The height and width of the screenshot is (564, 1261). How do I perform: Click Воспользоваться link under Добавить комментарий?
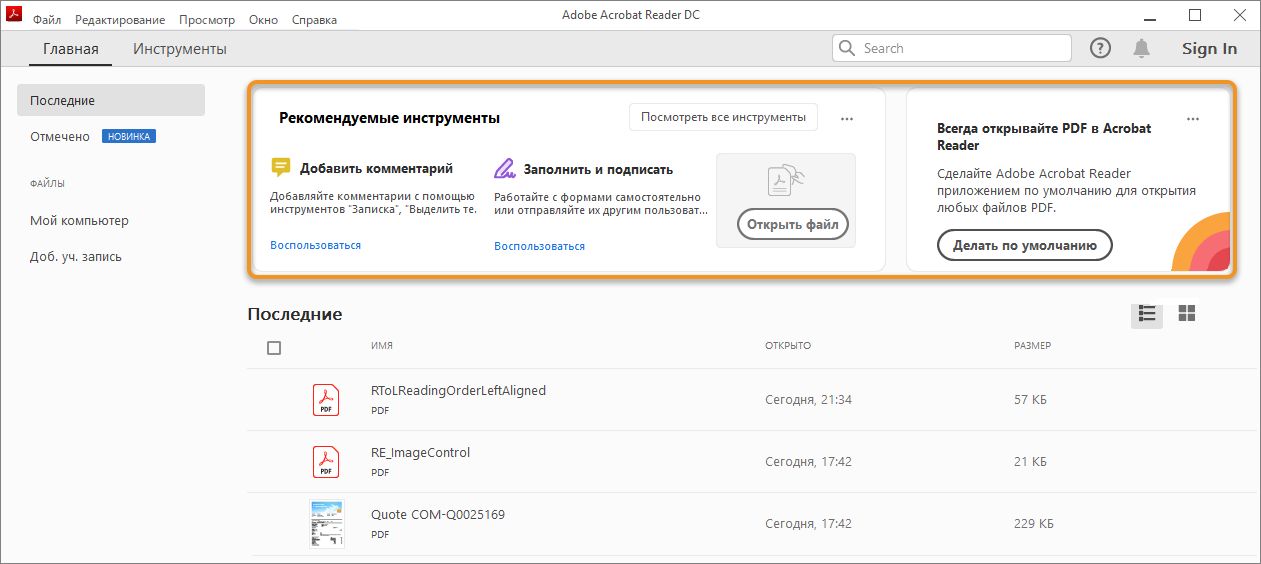315,245
